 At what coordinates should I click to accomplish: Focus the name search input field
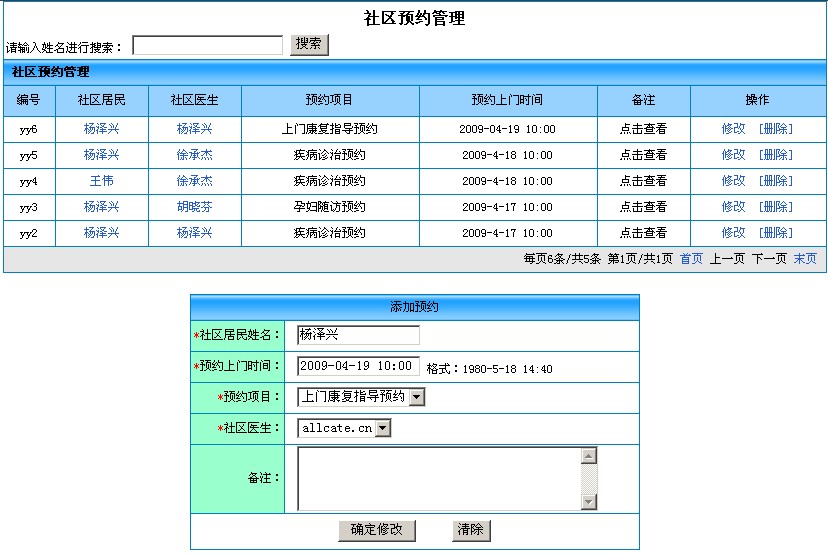pos(208,46)
